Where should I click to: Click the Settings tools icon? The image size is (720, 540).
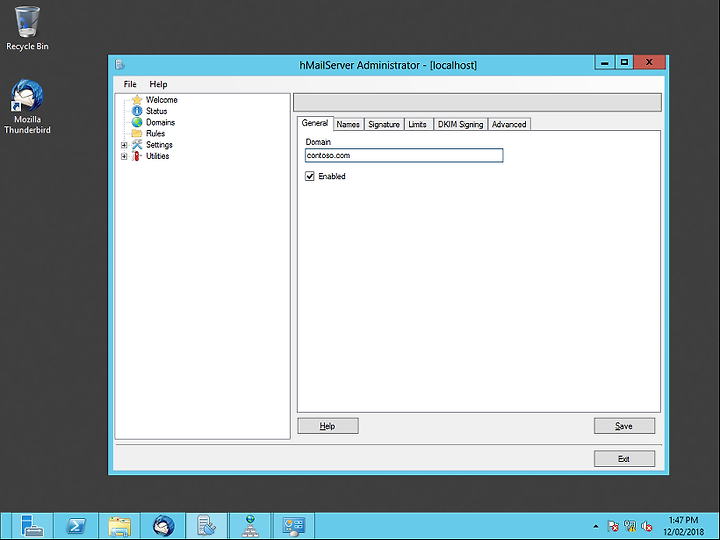(137, 145)
